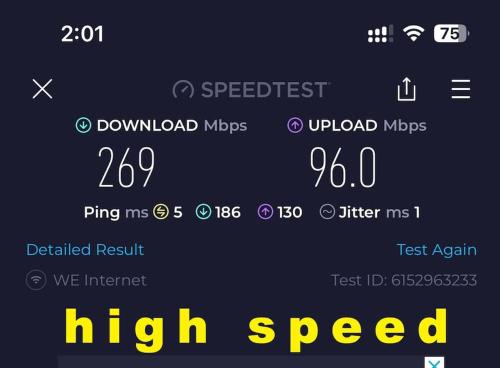This screenshot has height=368, width=500.
Task: Close the speed test result screen
Action: tap(42, 89)
